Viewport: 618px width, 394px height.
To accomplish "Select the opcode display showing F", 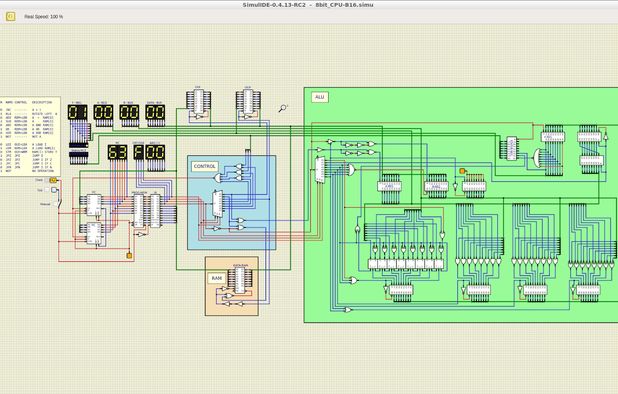I will (x=138, y=152).
